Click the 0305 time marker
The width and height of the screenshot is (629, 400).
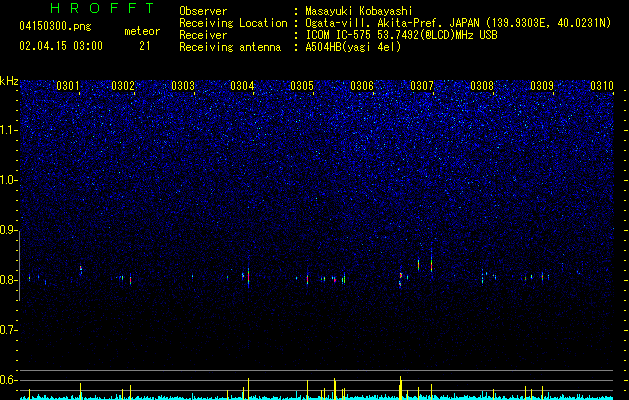pos(302,86)
